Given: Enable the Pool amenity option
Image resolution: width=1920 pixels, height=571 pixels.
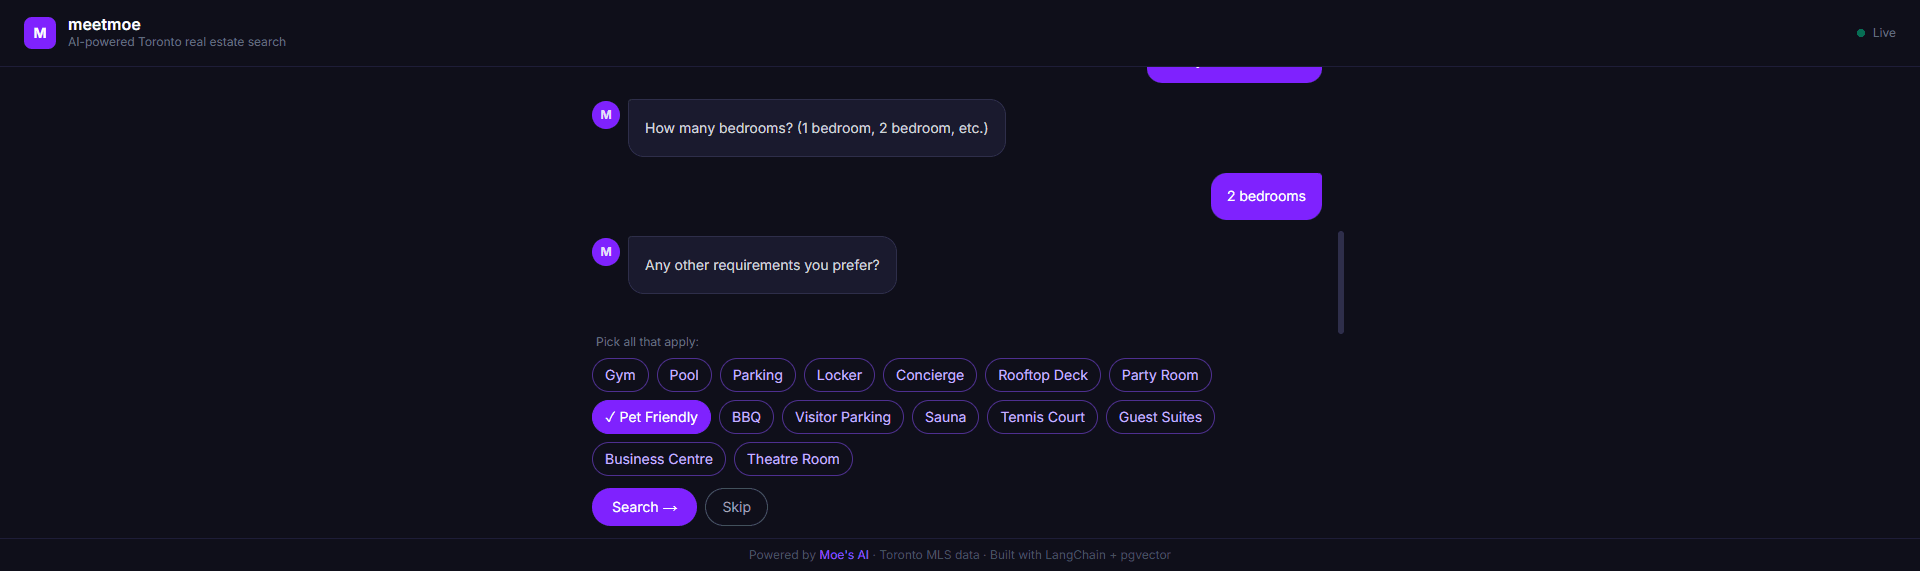Looking at the screenshot, I should pos(684,375).
